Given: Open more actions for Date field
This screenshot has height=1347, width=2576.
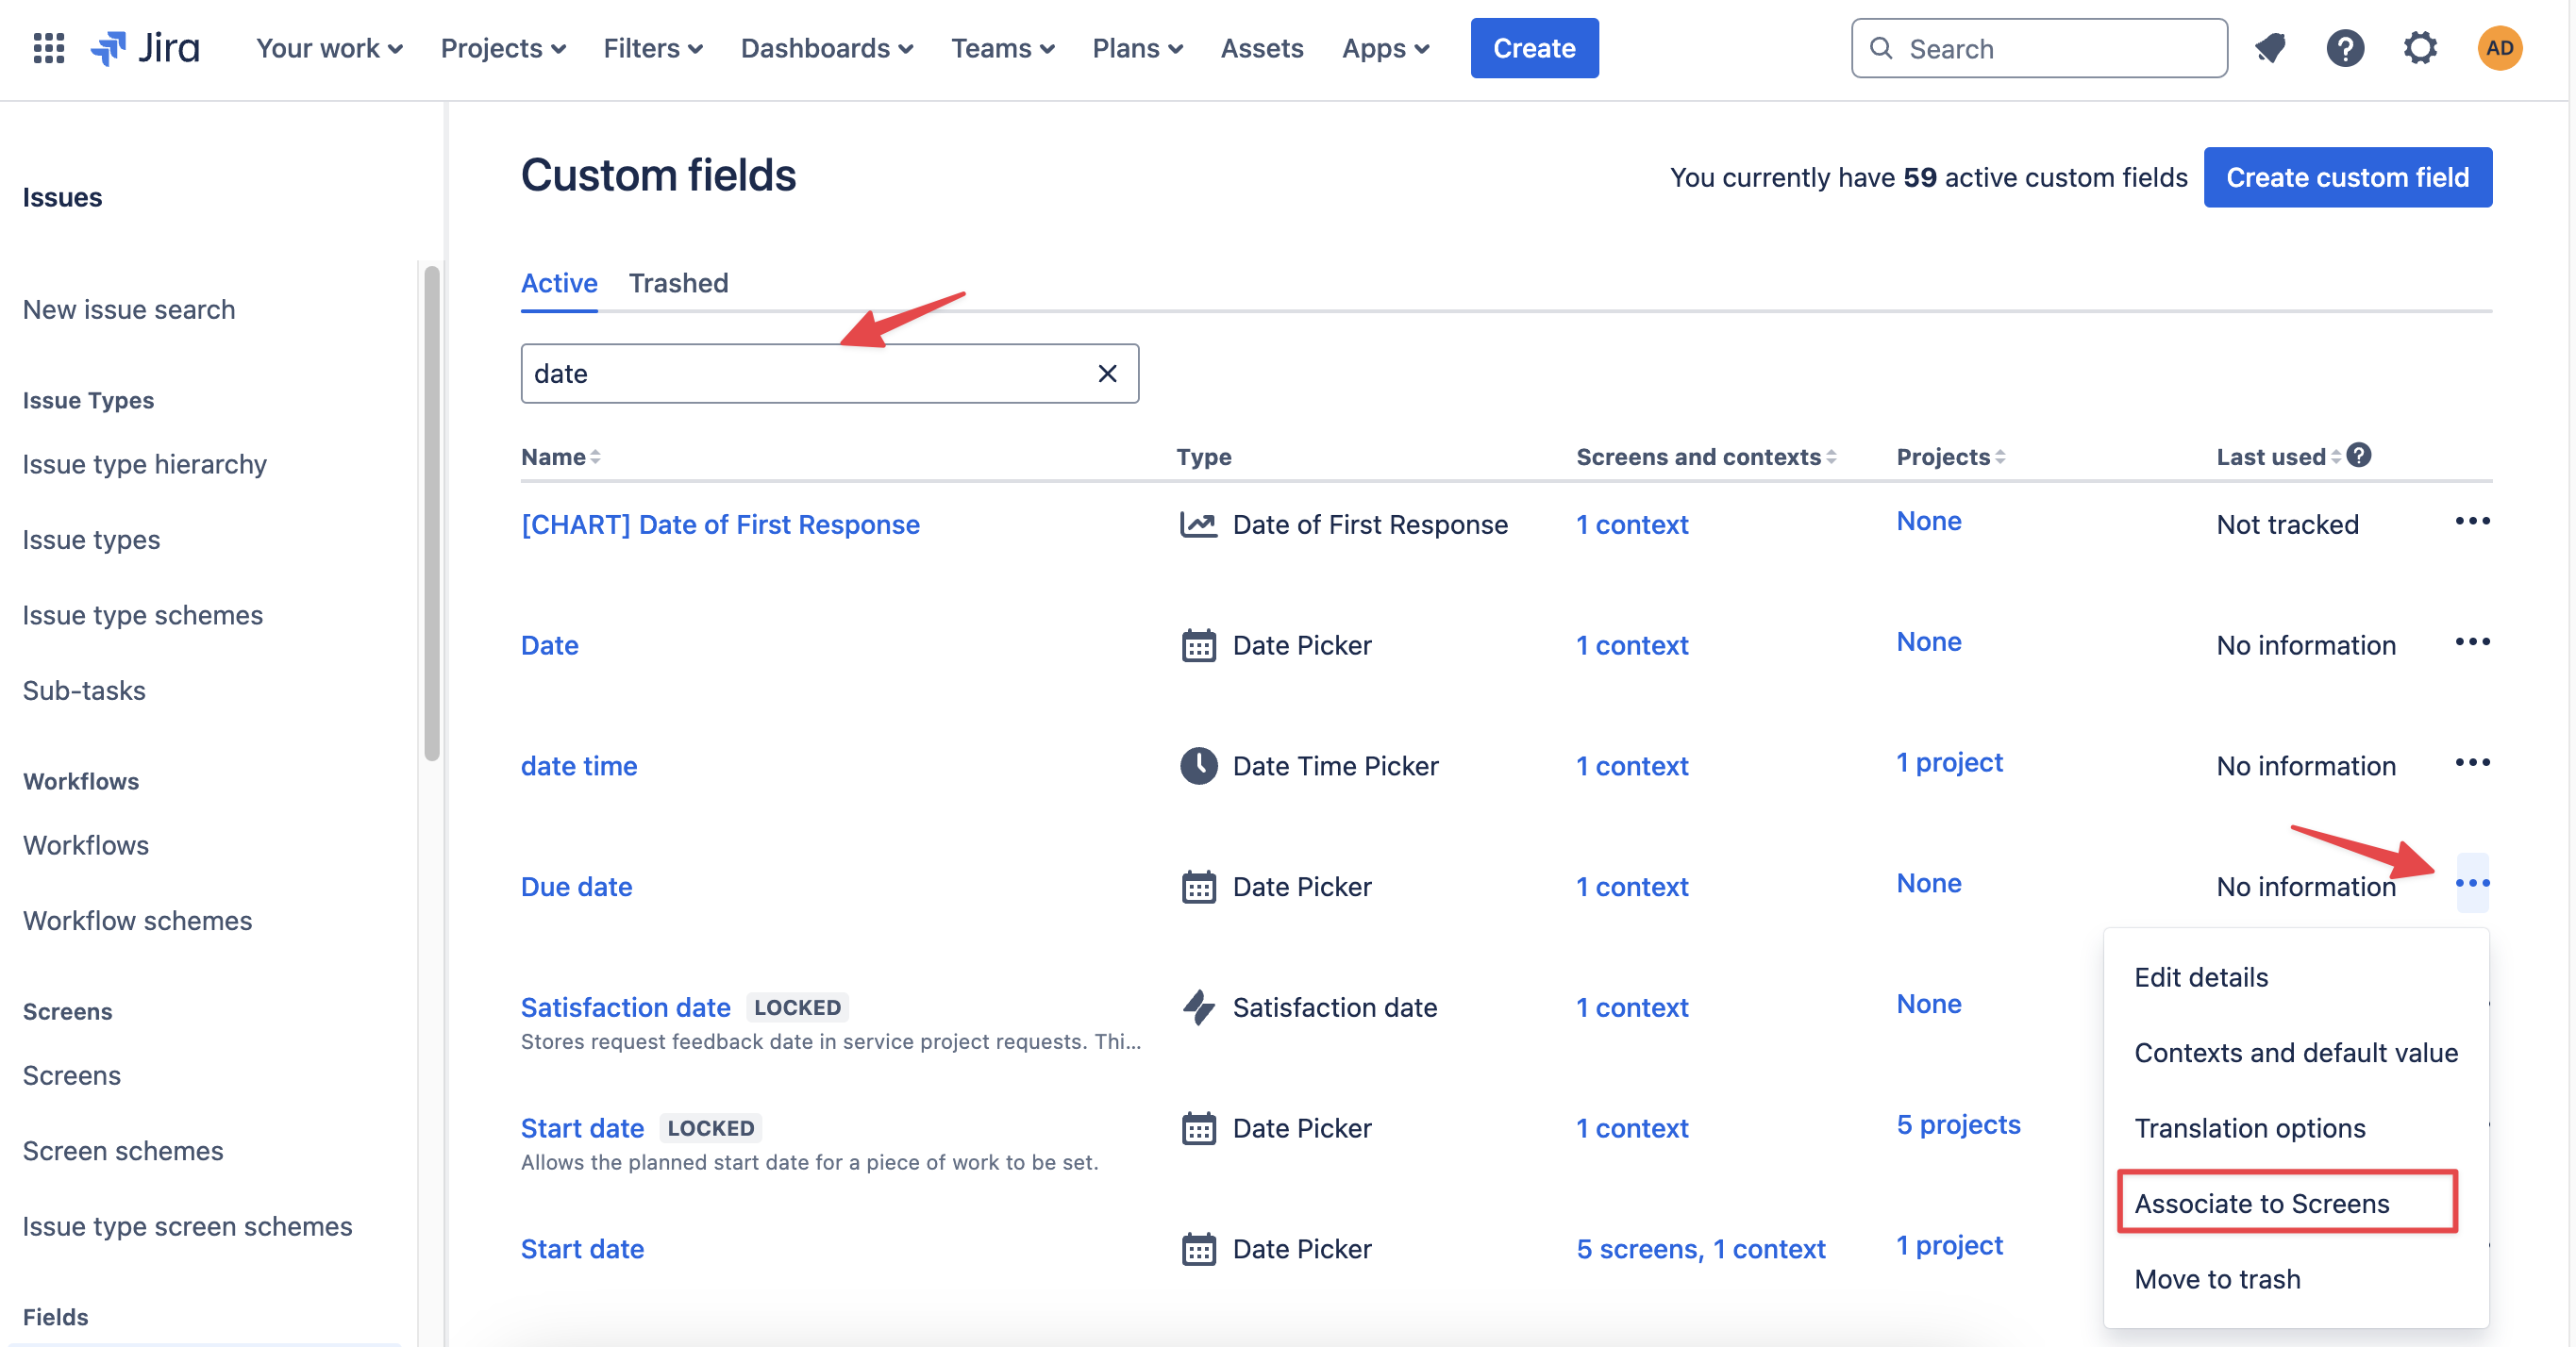Looking at the screenshot, I should (x=2472, y=642).
